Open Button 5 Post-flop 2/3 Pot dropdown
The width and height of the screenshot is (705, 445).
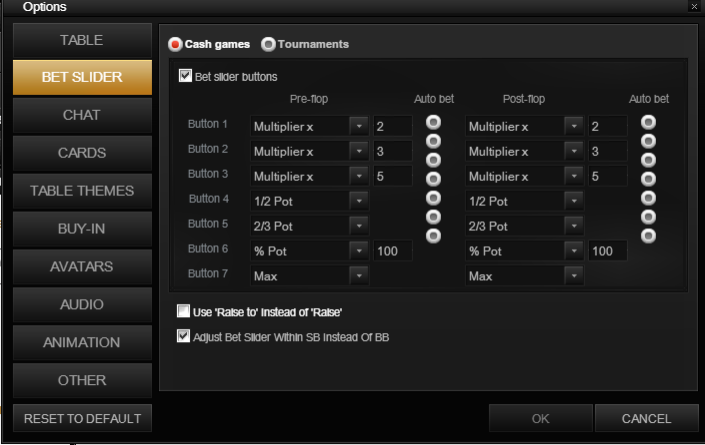pyautogui.click(x=574, y=226)
